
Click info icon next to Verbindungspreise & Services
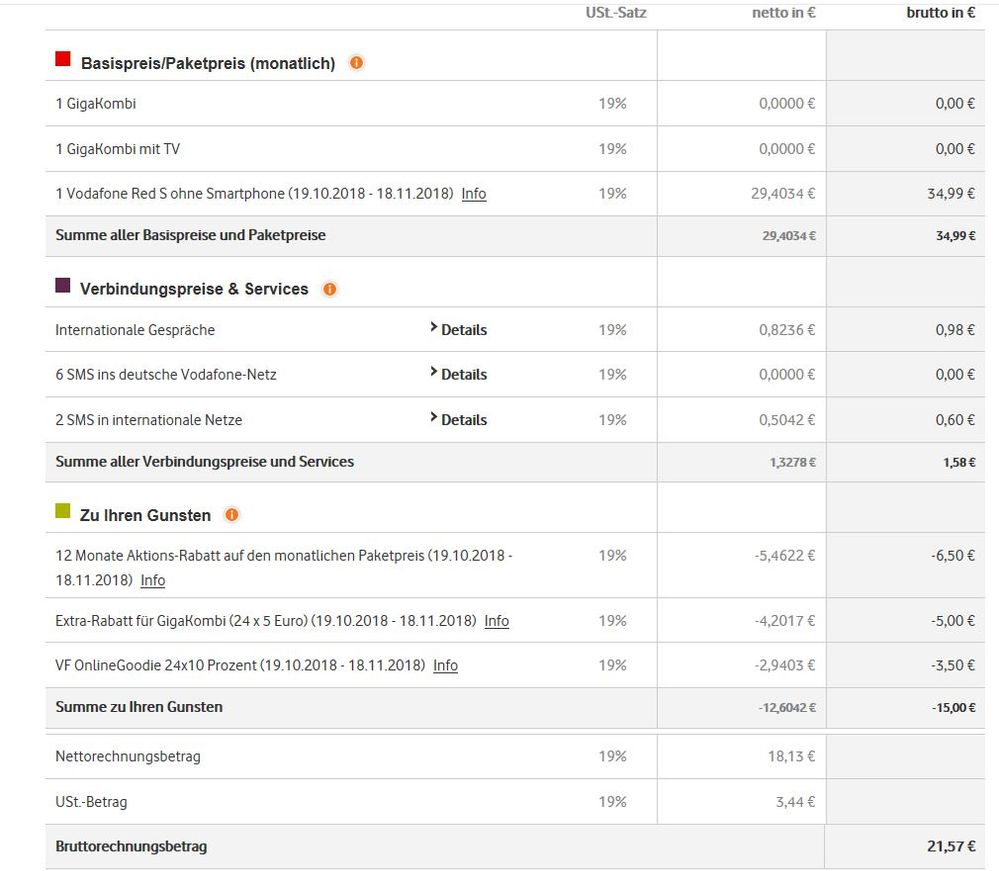[x=330, y=289]
